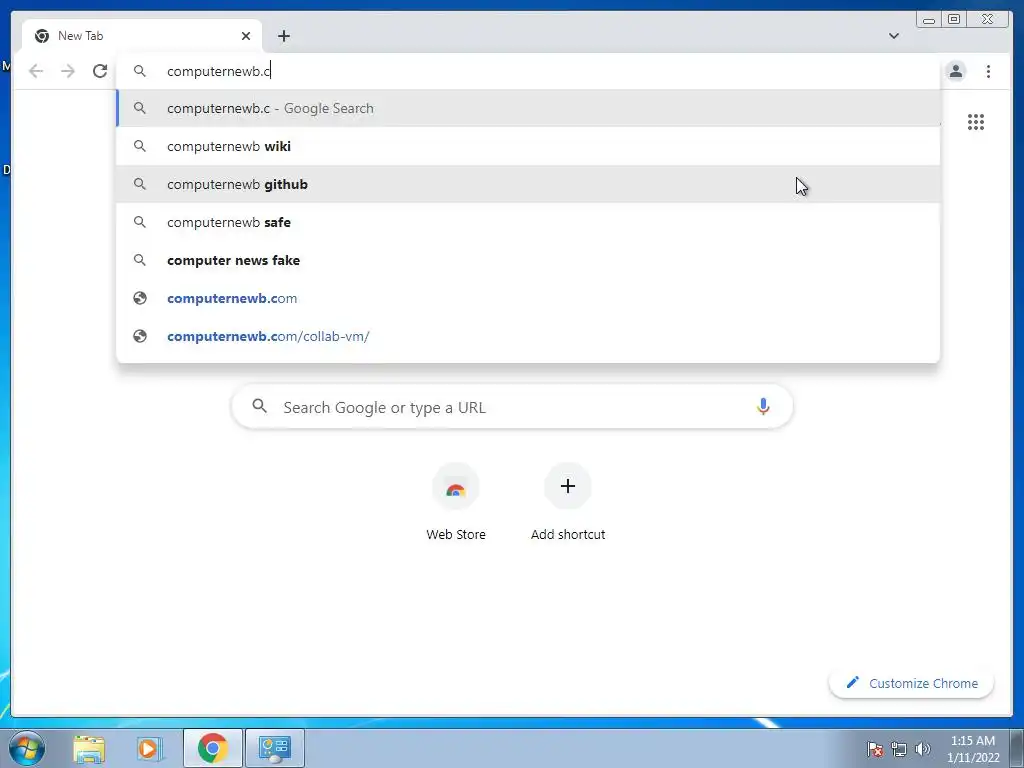Reload the page with the refresh icon

(100, 71)
